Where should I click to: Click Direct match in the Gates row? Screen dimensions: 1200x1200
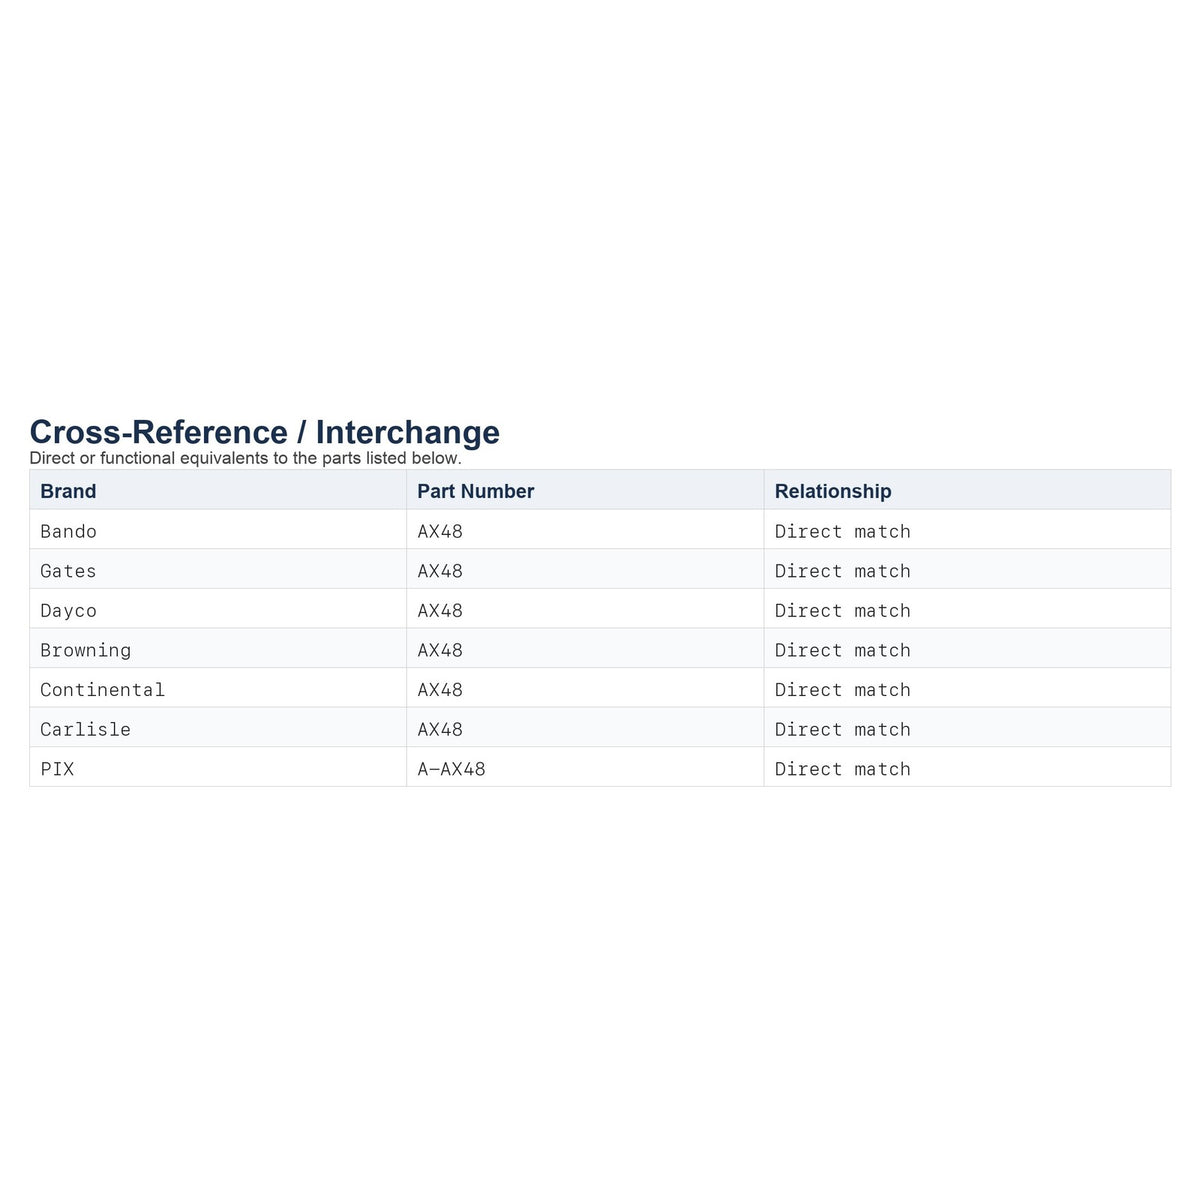(843, 571)
